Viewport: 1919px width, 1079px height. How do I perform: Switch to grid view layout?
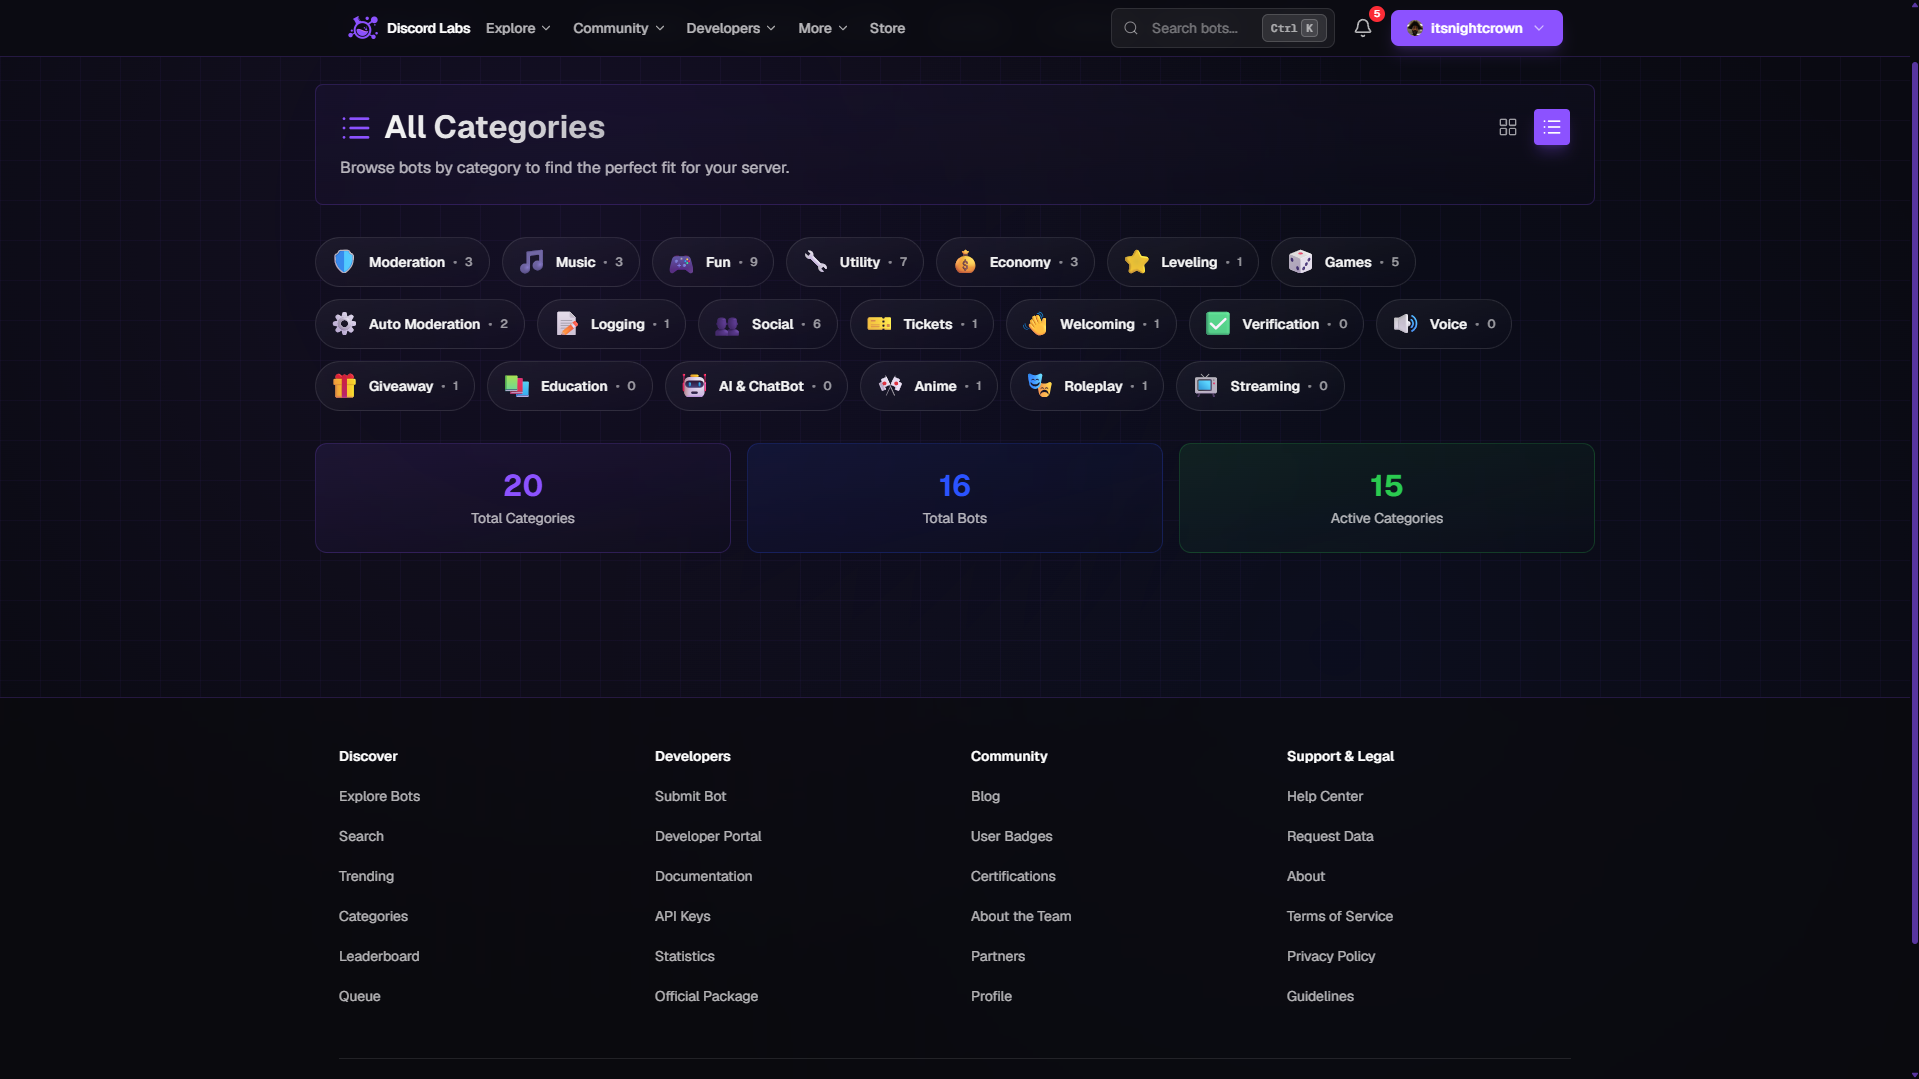point(1507,127)
